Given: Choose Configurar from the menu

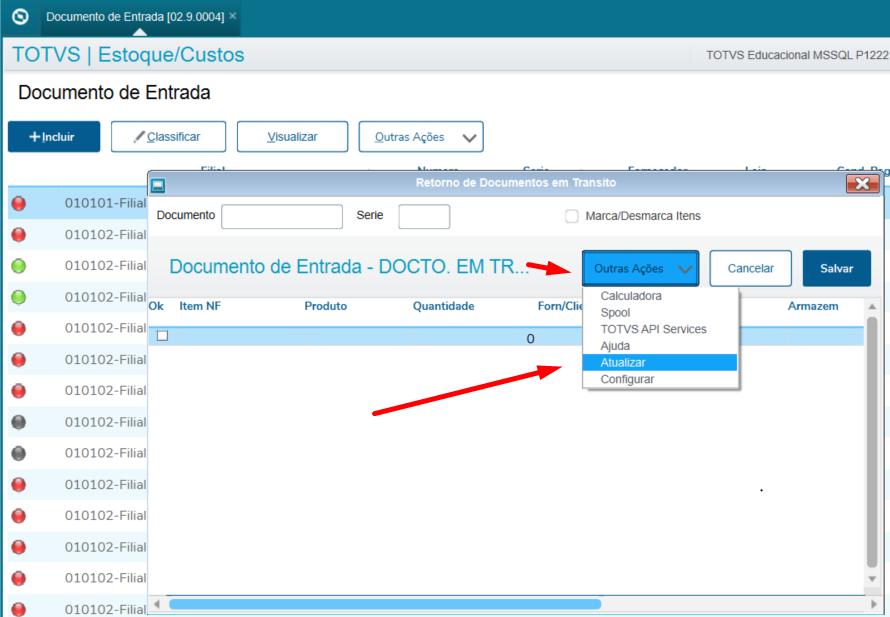Looking at the screenshot, I should (x=627, y=379).
